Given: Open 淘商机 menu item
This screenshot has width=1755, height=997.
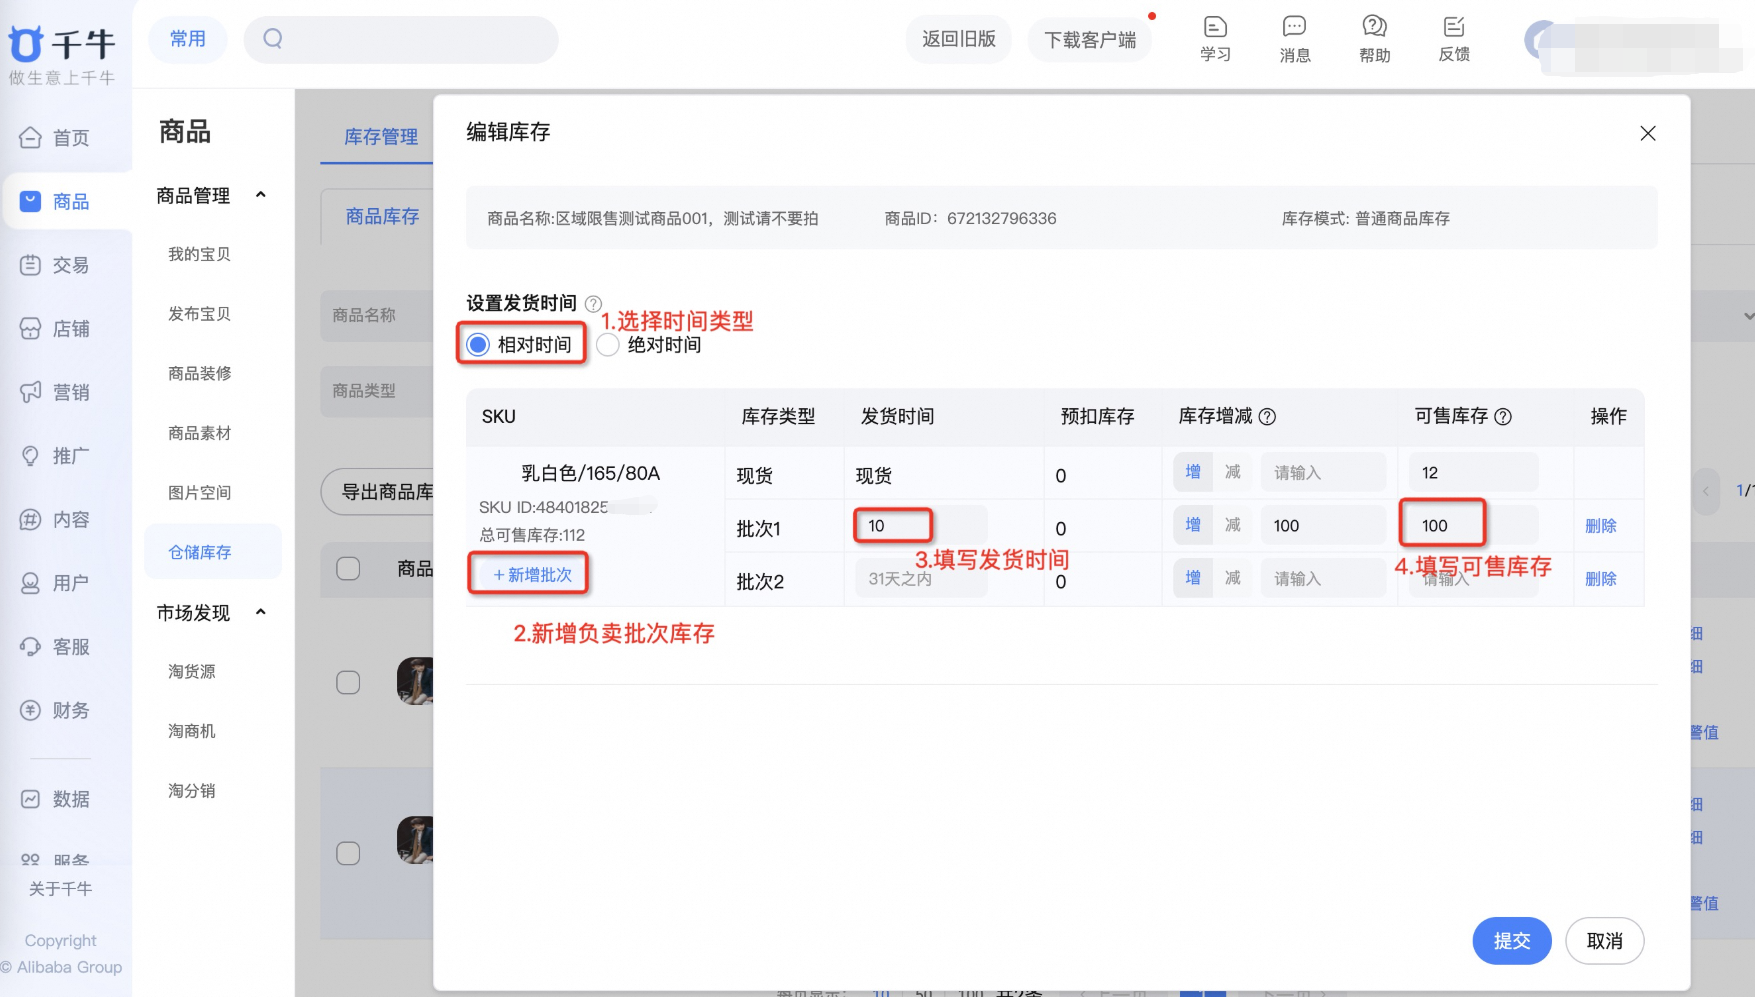Looking at the screenshot, I should pos(192,731).
